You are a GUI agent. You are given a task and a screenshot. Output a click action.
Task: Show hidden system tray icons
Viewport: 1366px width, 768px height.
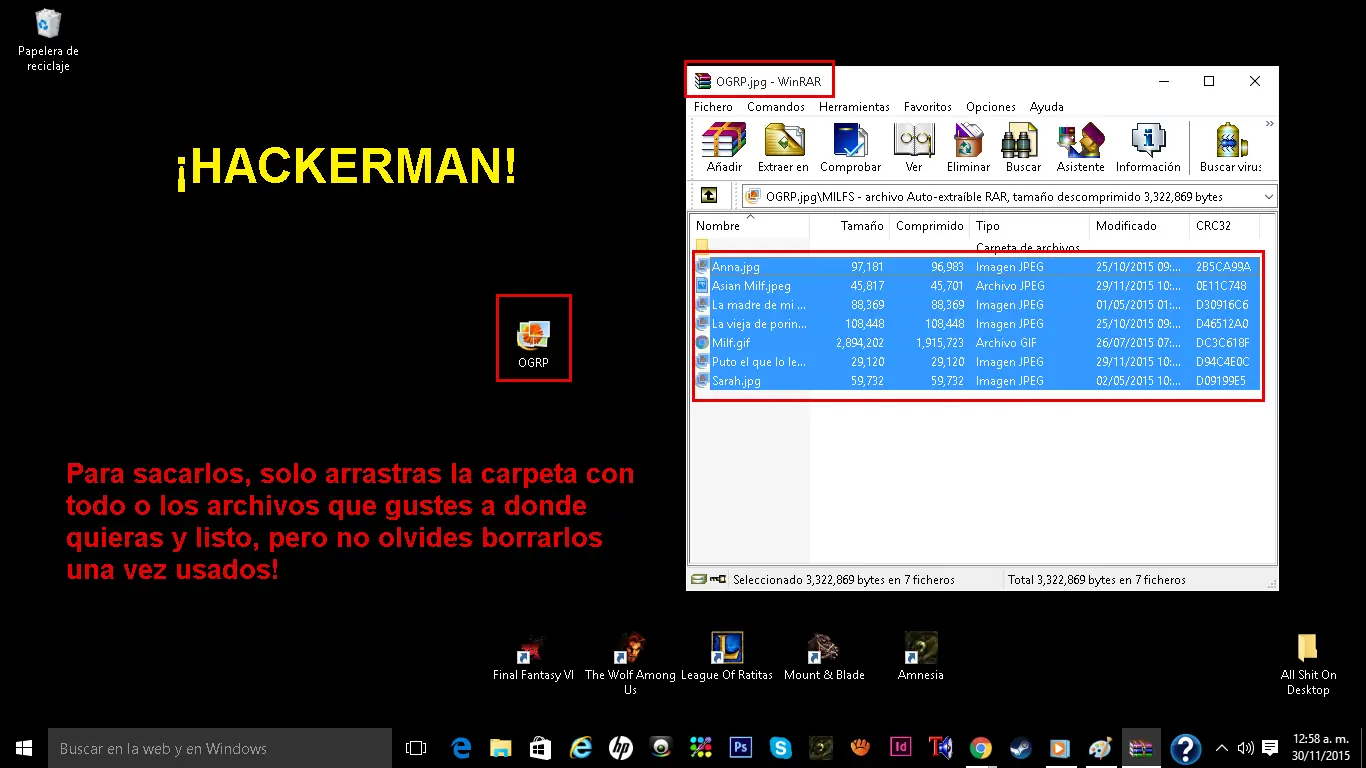[x=1222, y=748]
